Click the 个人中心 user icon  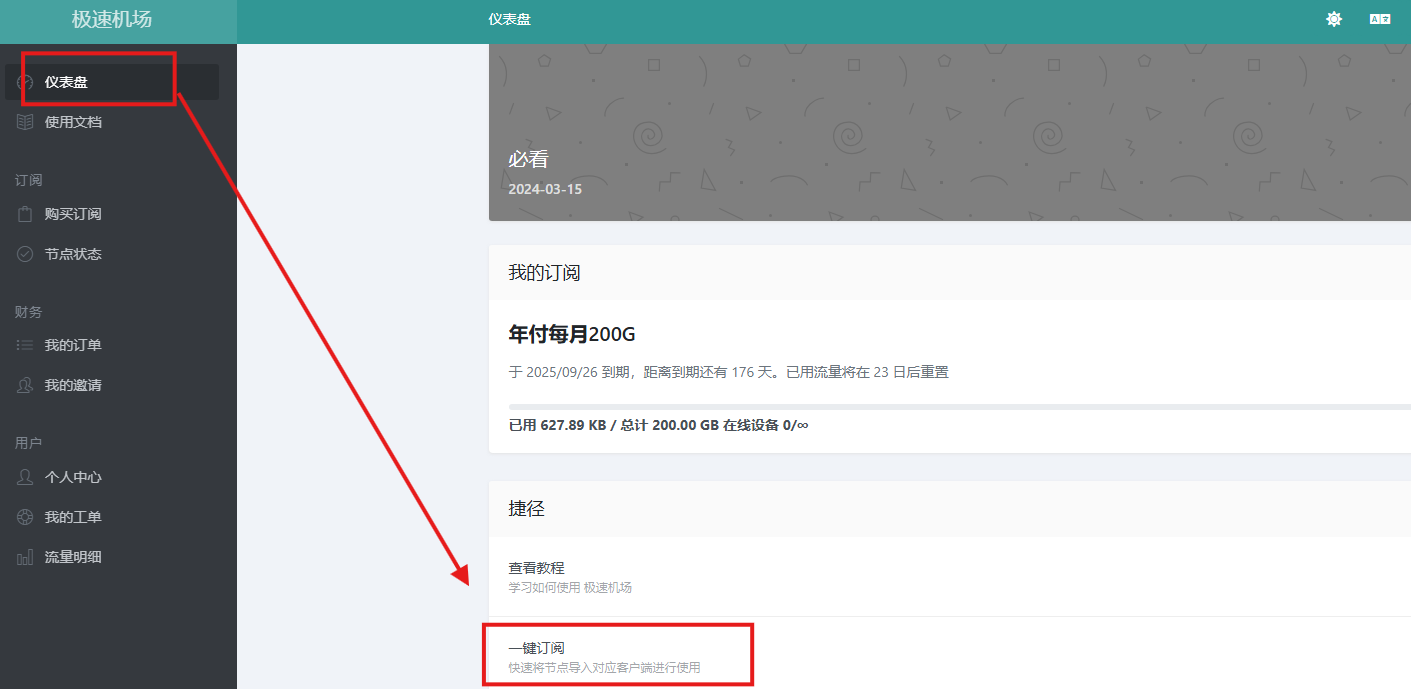coord(26,477)
